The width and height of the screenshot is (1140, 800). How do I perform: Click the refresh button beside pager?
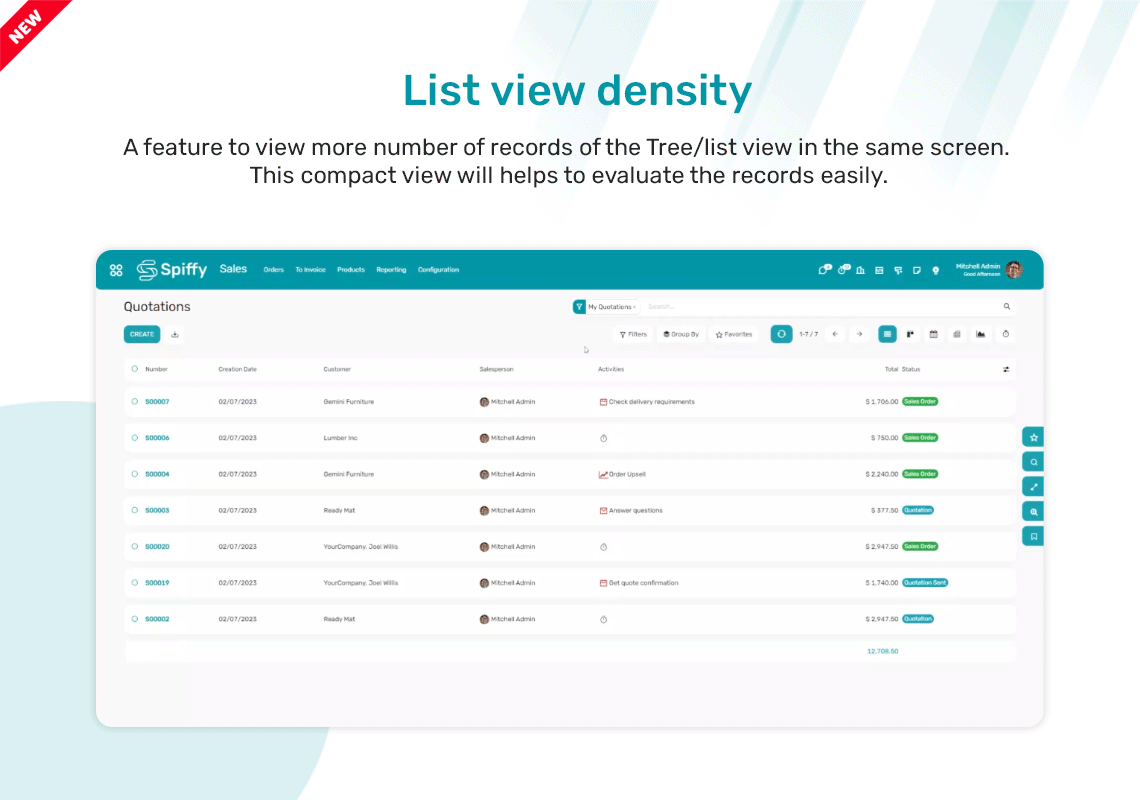coord(782,334)
